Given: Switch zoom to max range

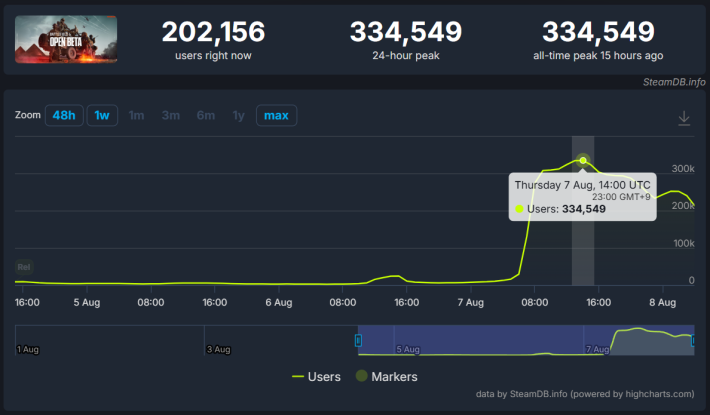Looking at the screenshot, I should click(276, 116).
